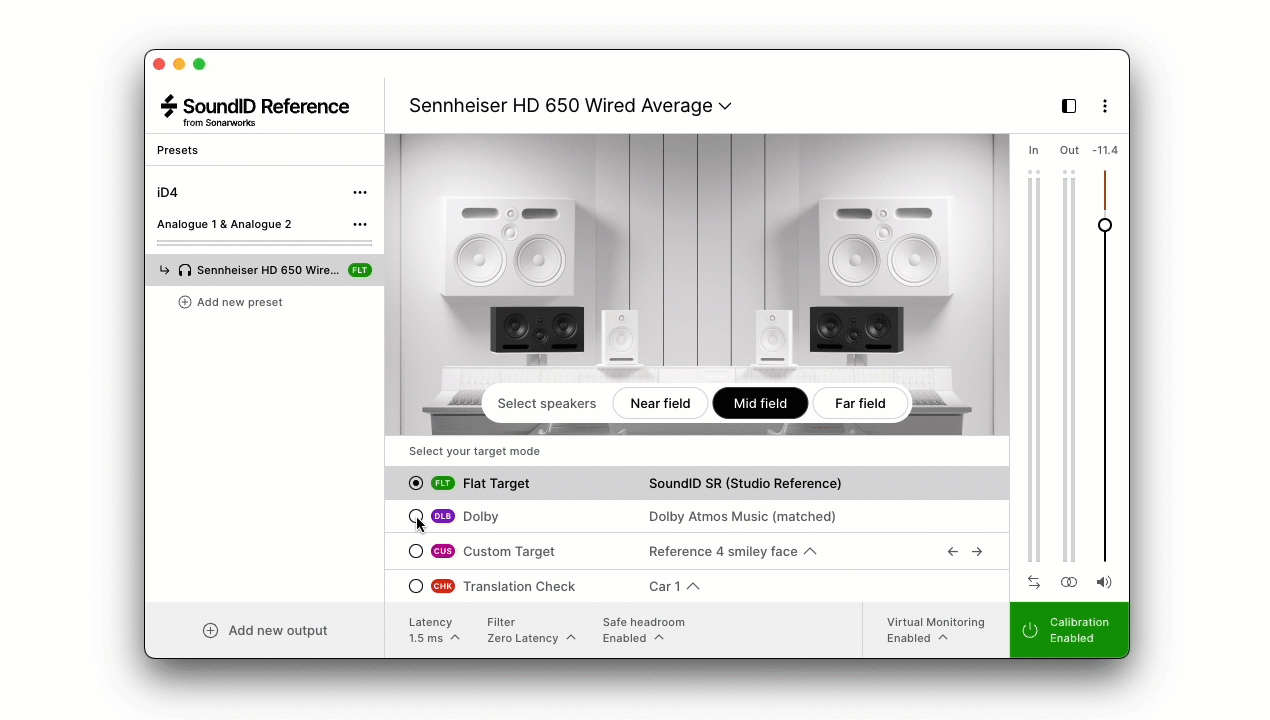Click previous custom target left arrow
This screenshot has width=1270, height=720.
(x=953, y=551)
